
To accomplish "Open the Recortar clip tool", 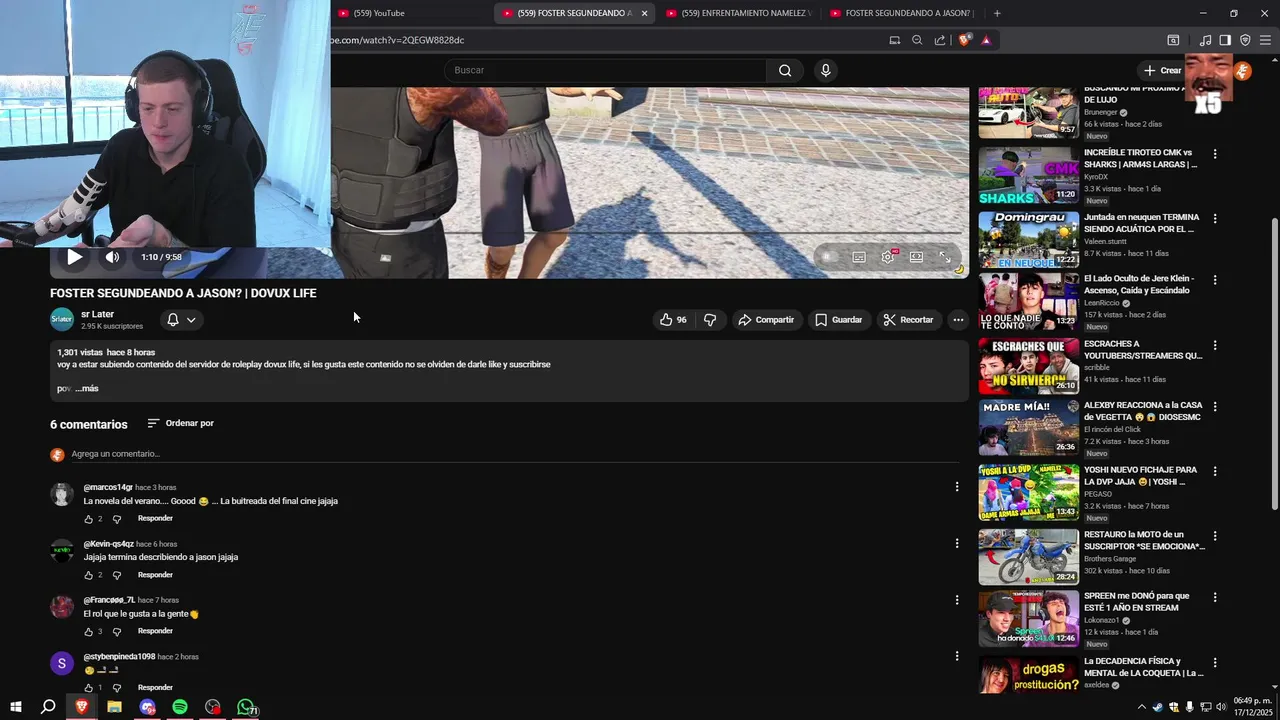I will coord(908,320).
